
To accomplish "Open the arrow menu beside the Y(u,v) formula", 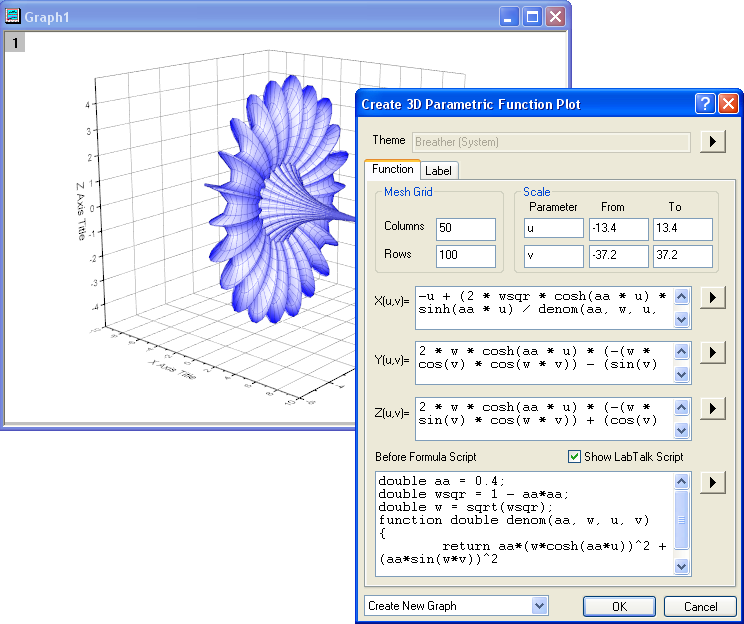I will (x=712, y=353).
